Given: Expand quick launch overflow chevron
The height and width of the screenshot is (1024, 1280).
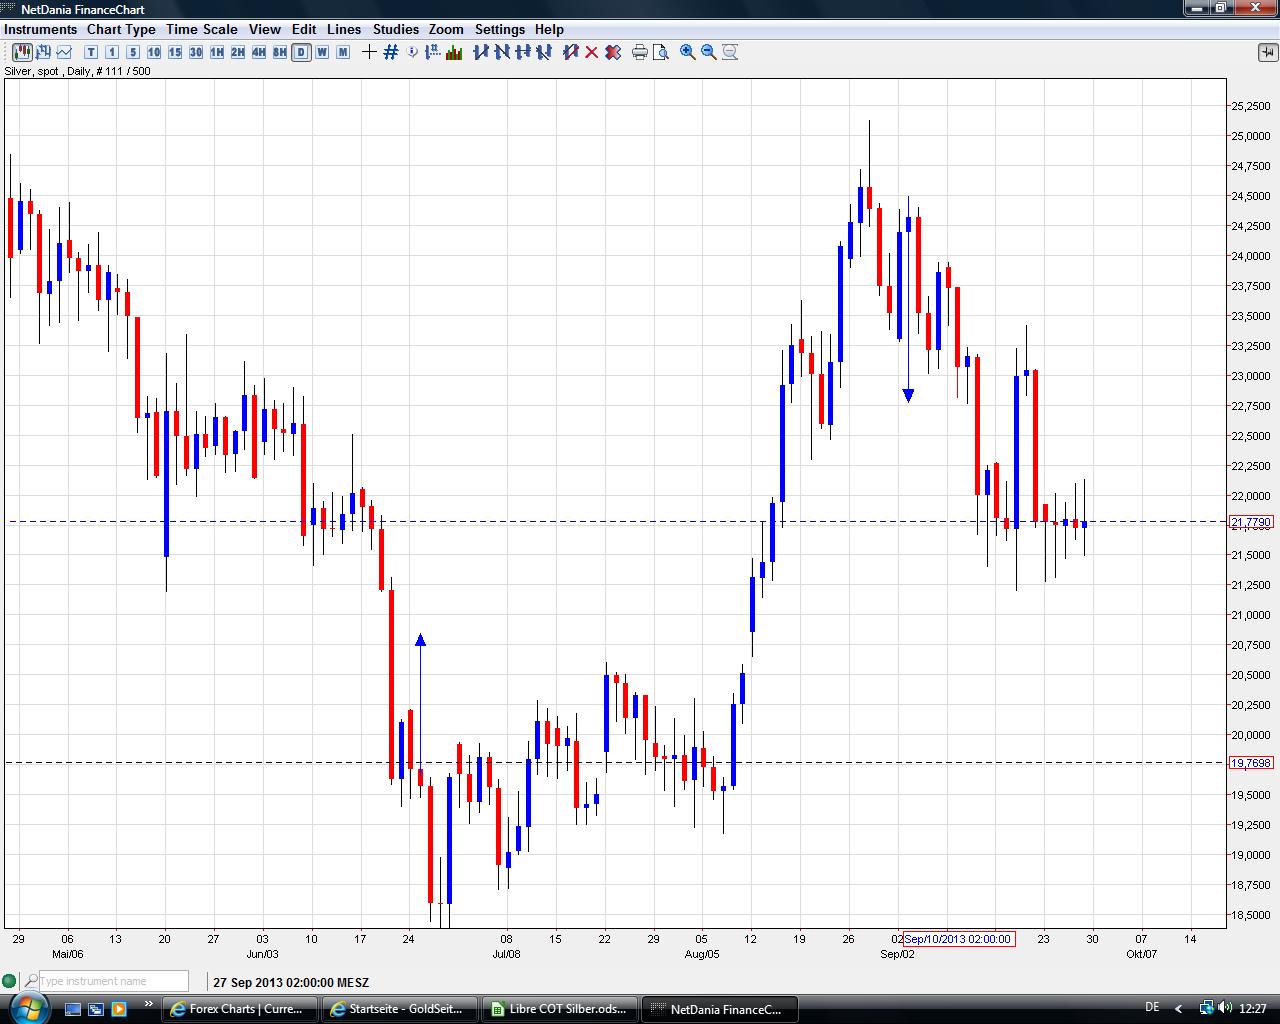Looking at the screenshot, I should [149, 1005].
